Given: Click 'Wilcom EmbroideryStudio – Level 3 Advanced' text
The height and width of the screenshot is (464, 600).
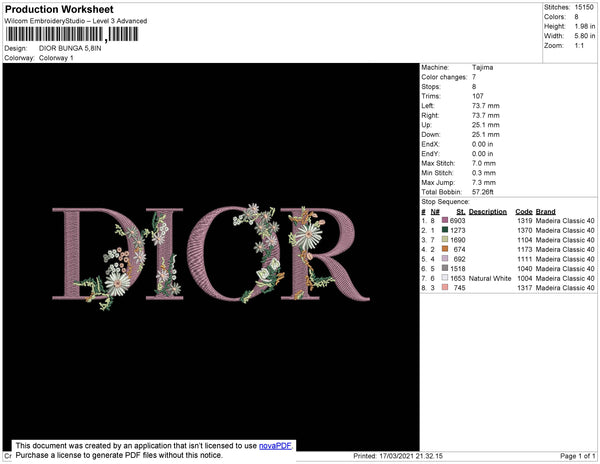Looking at the screenshot, I should (x=76, y=21).
